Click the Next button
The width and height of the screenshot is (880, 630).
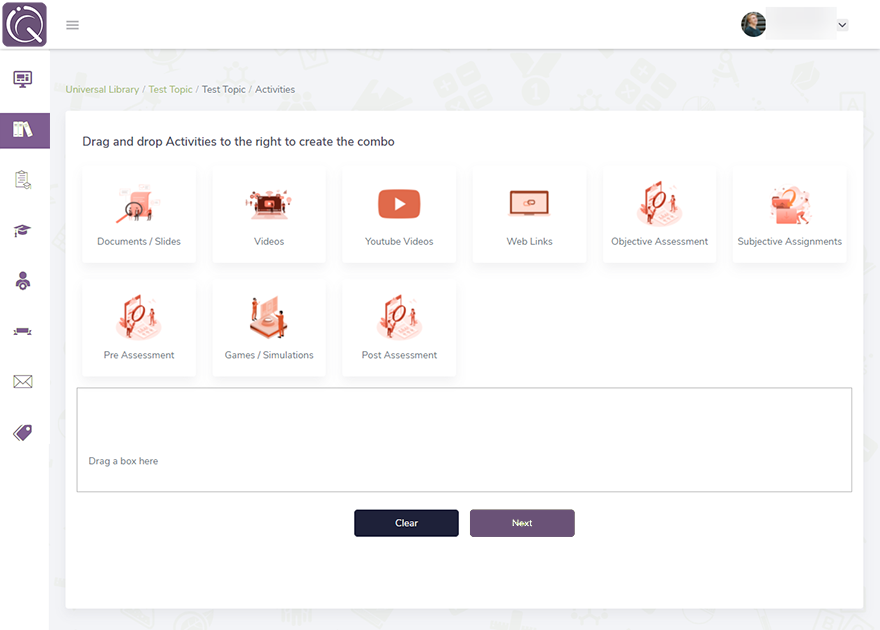pos(522,523)
